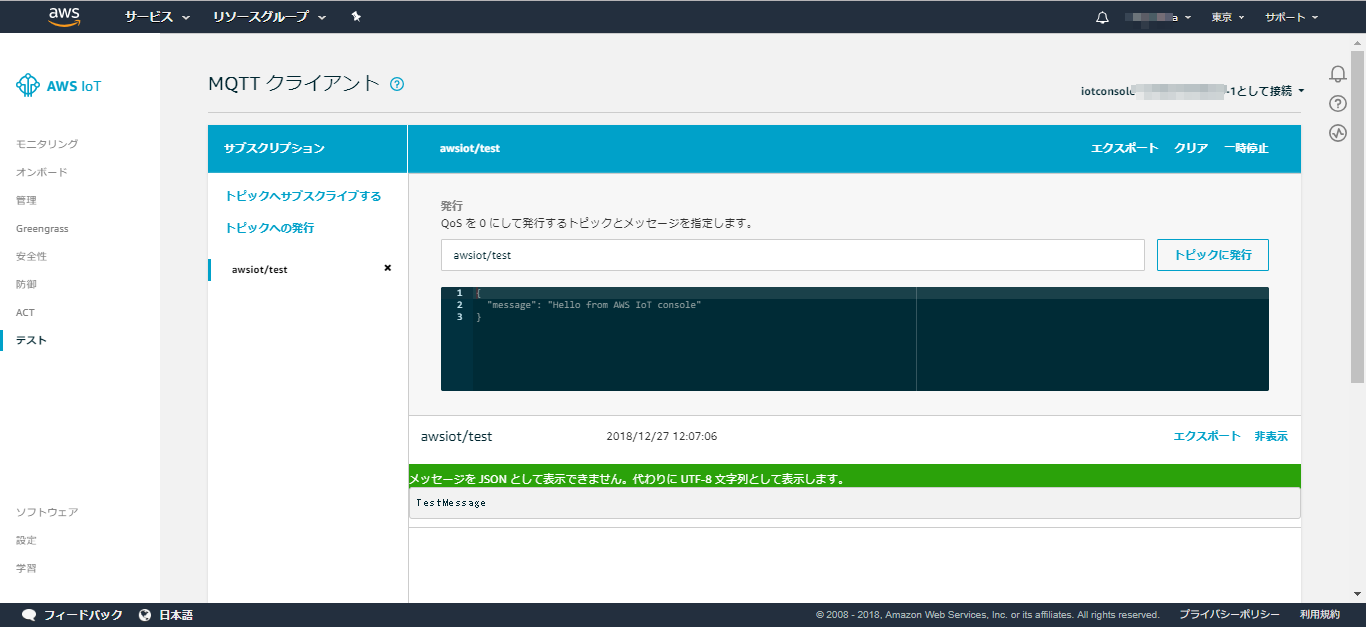
Task: Open the account name dropdown
Action: click(1157, 17)
